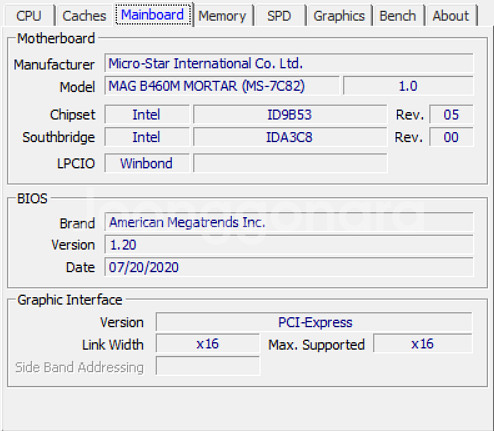Click the Link Width value x16
The height and width of the screenshot is (431, 494).
207,344
